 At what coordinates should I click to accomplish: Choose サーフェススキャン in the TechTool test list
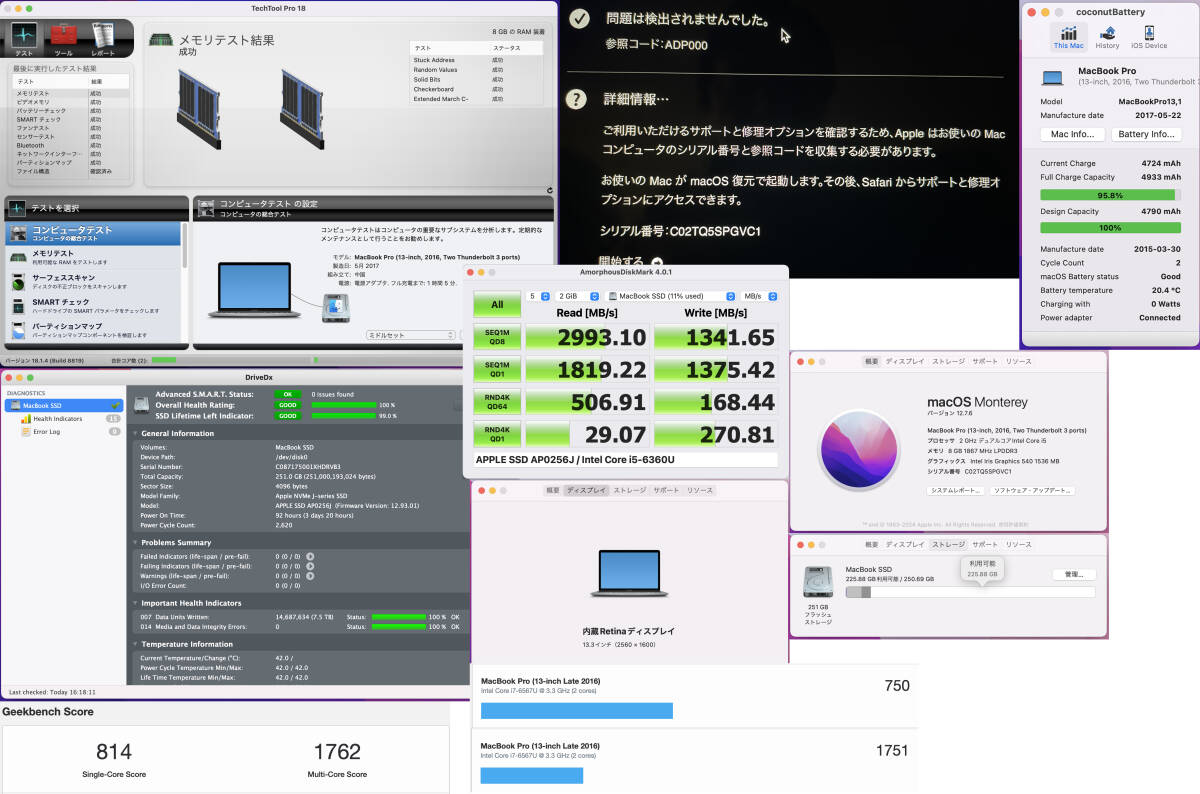click(94, 280)
